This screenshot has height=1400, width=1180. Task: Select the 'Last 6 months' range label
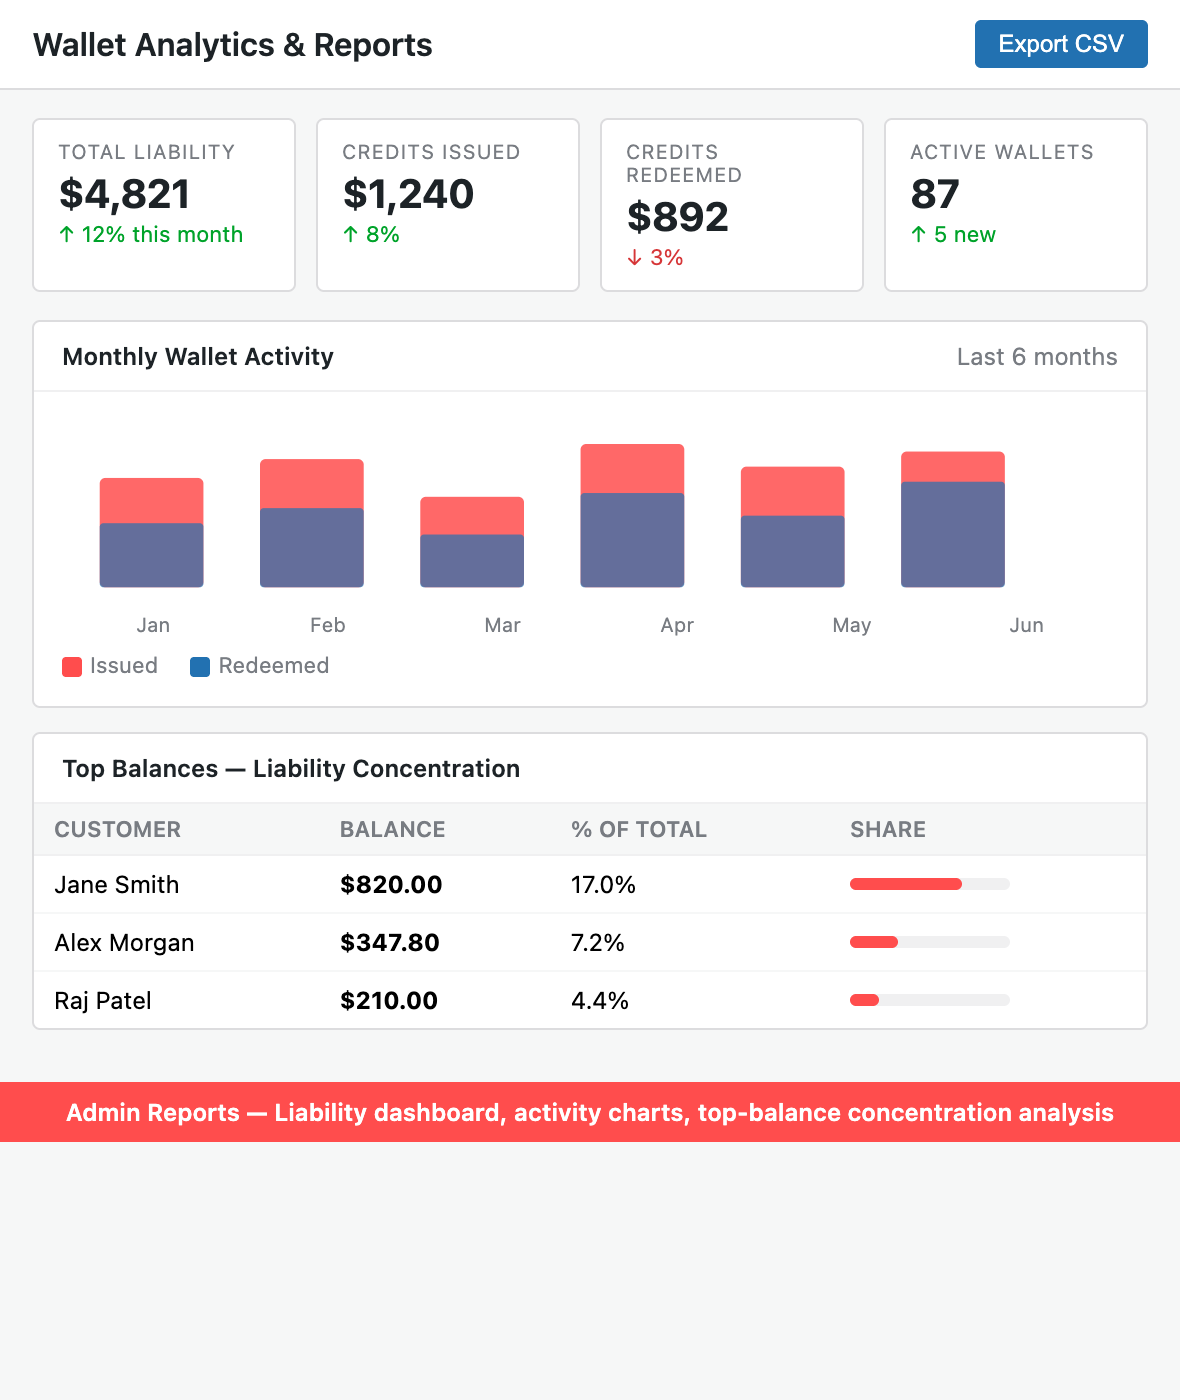1037,357
